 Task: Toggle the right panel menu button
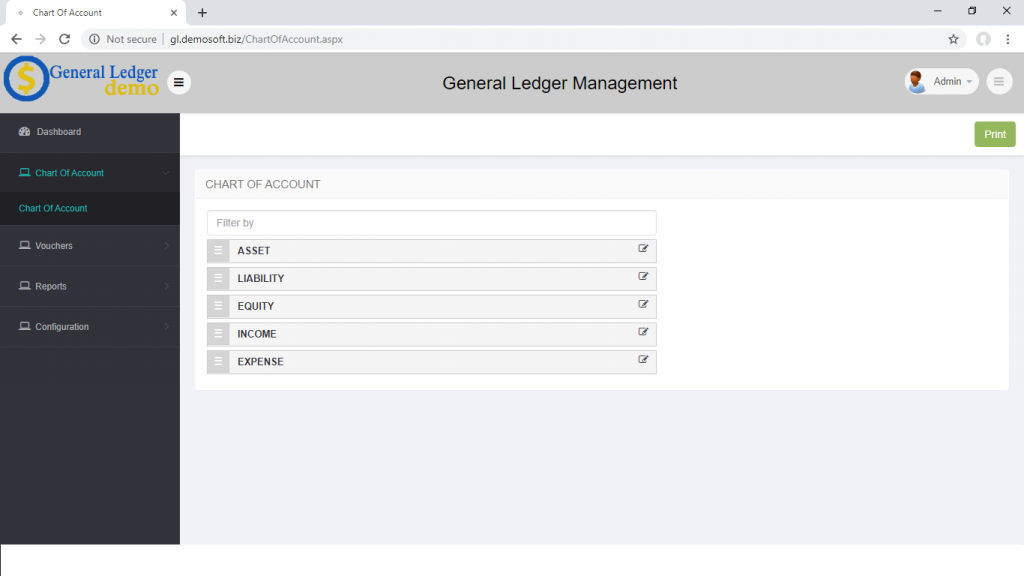[998, 82]
